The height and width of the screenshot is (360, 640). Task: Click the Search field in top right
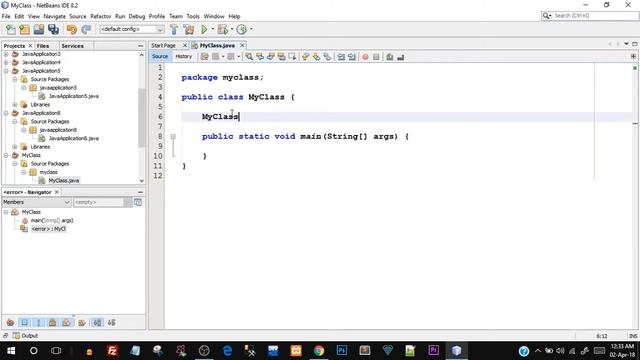[x=589, y=16]
